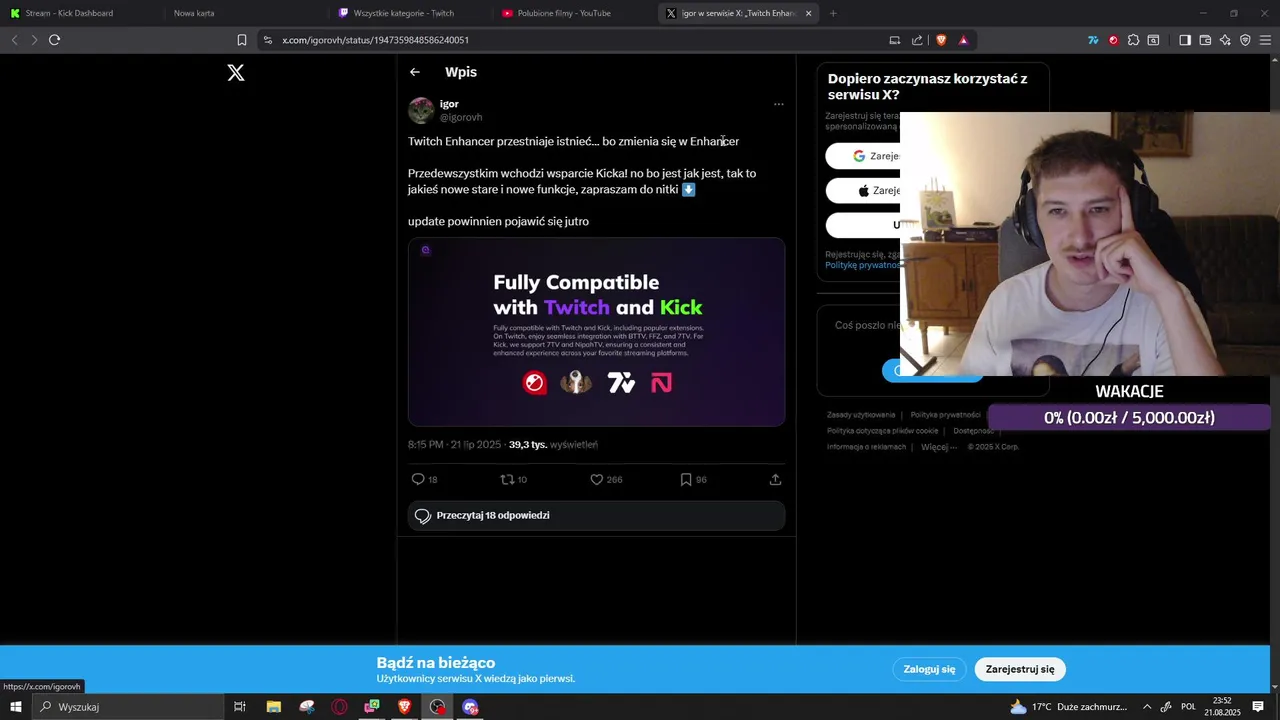Screen dimensions: 1280x720
Task: Open the Brave Shields lion icon
Action: coord(941,40)
